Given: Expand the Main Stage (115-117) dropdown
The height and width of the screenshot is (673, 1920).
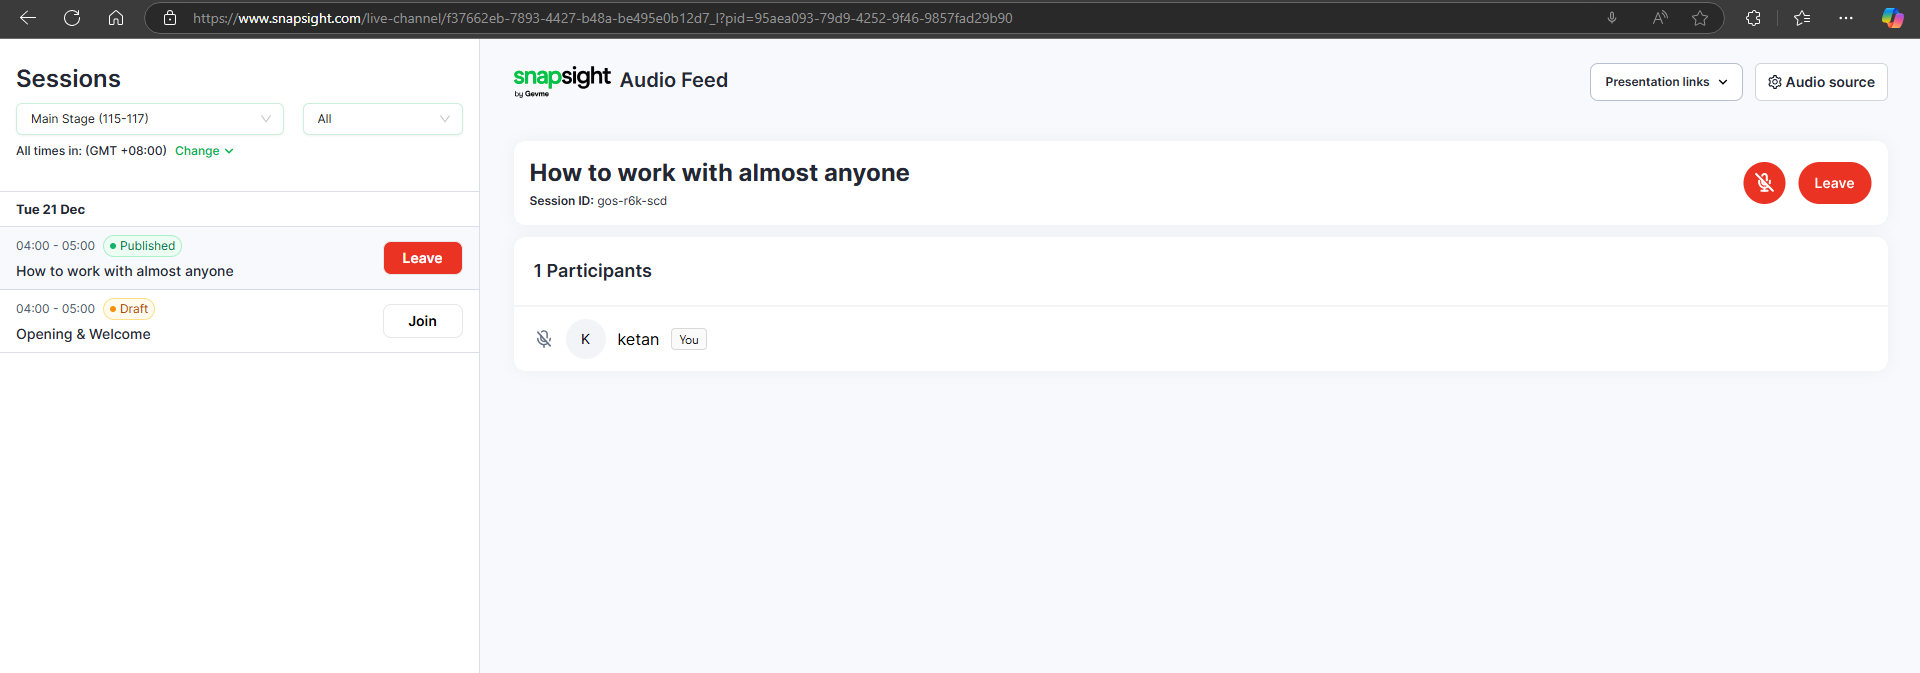Looking at the screenshot, I should pos(150,119).
